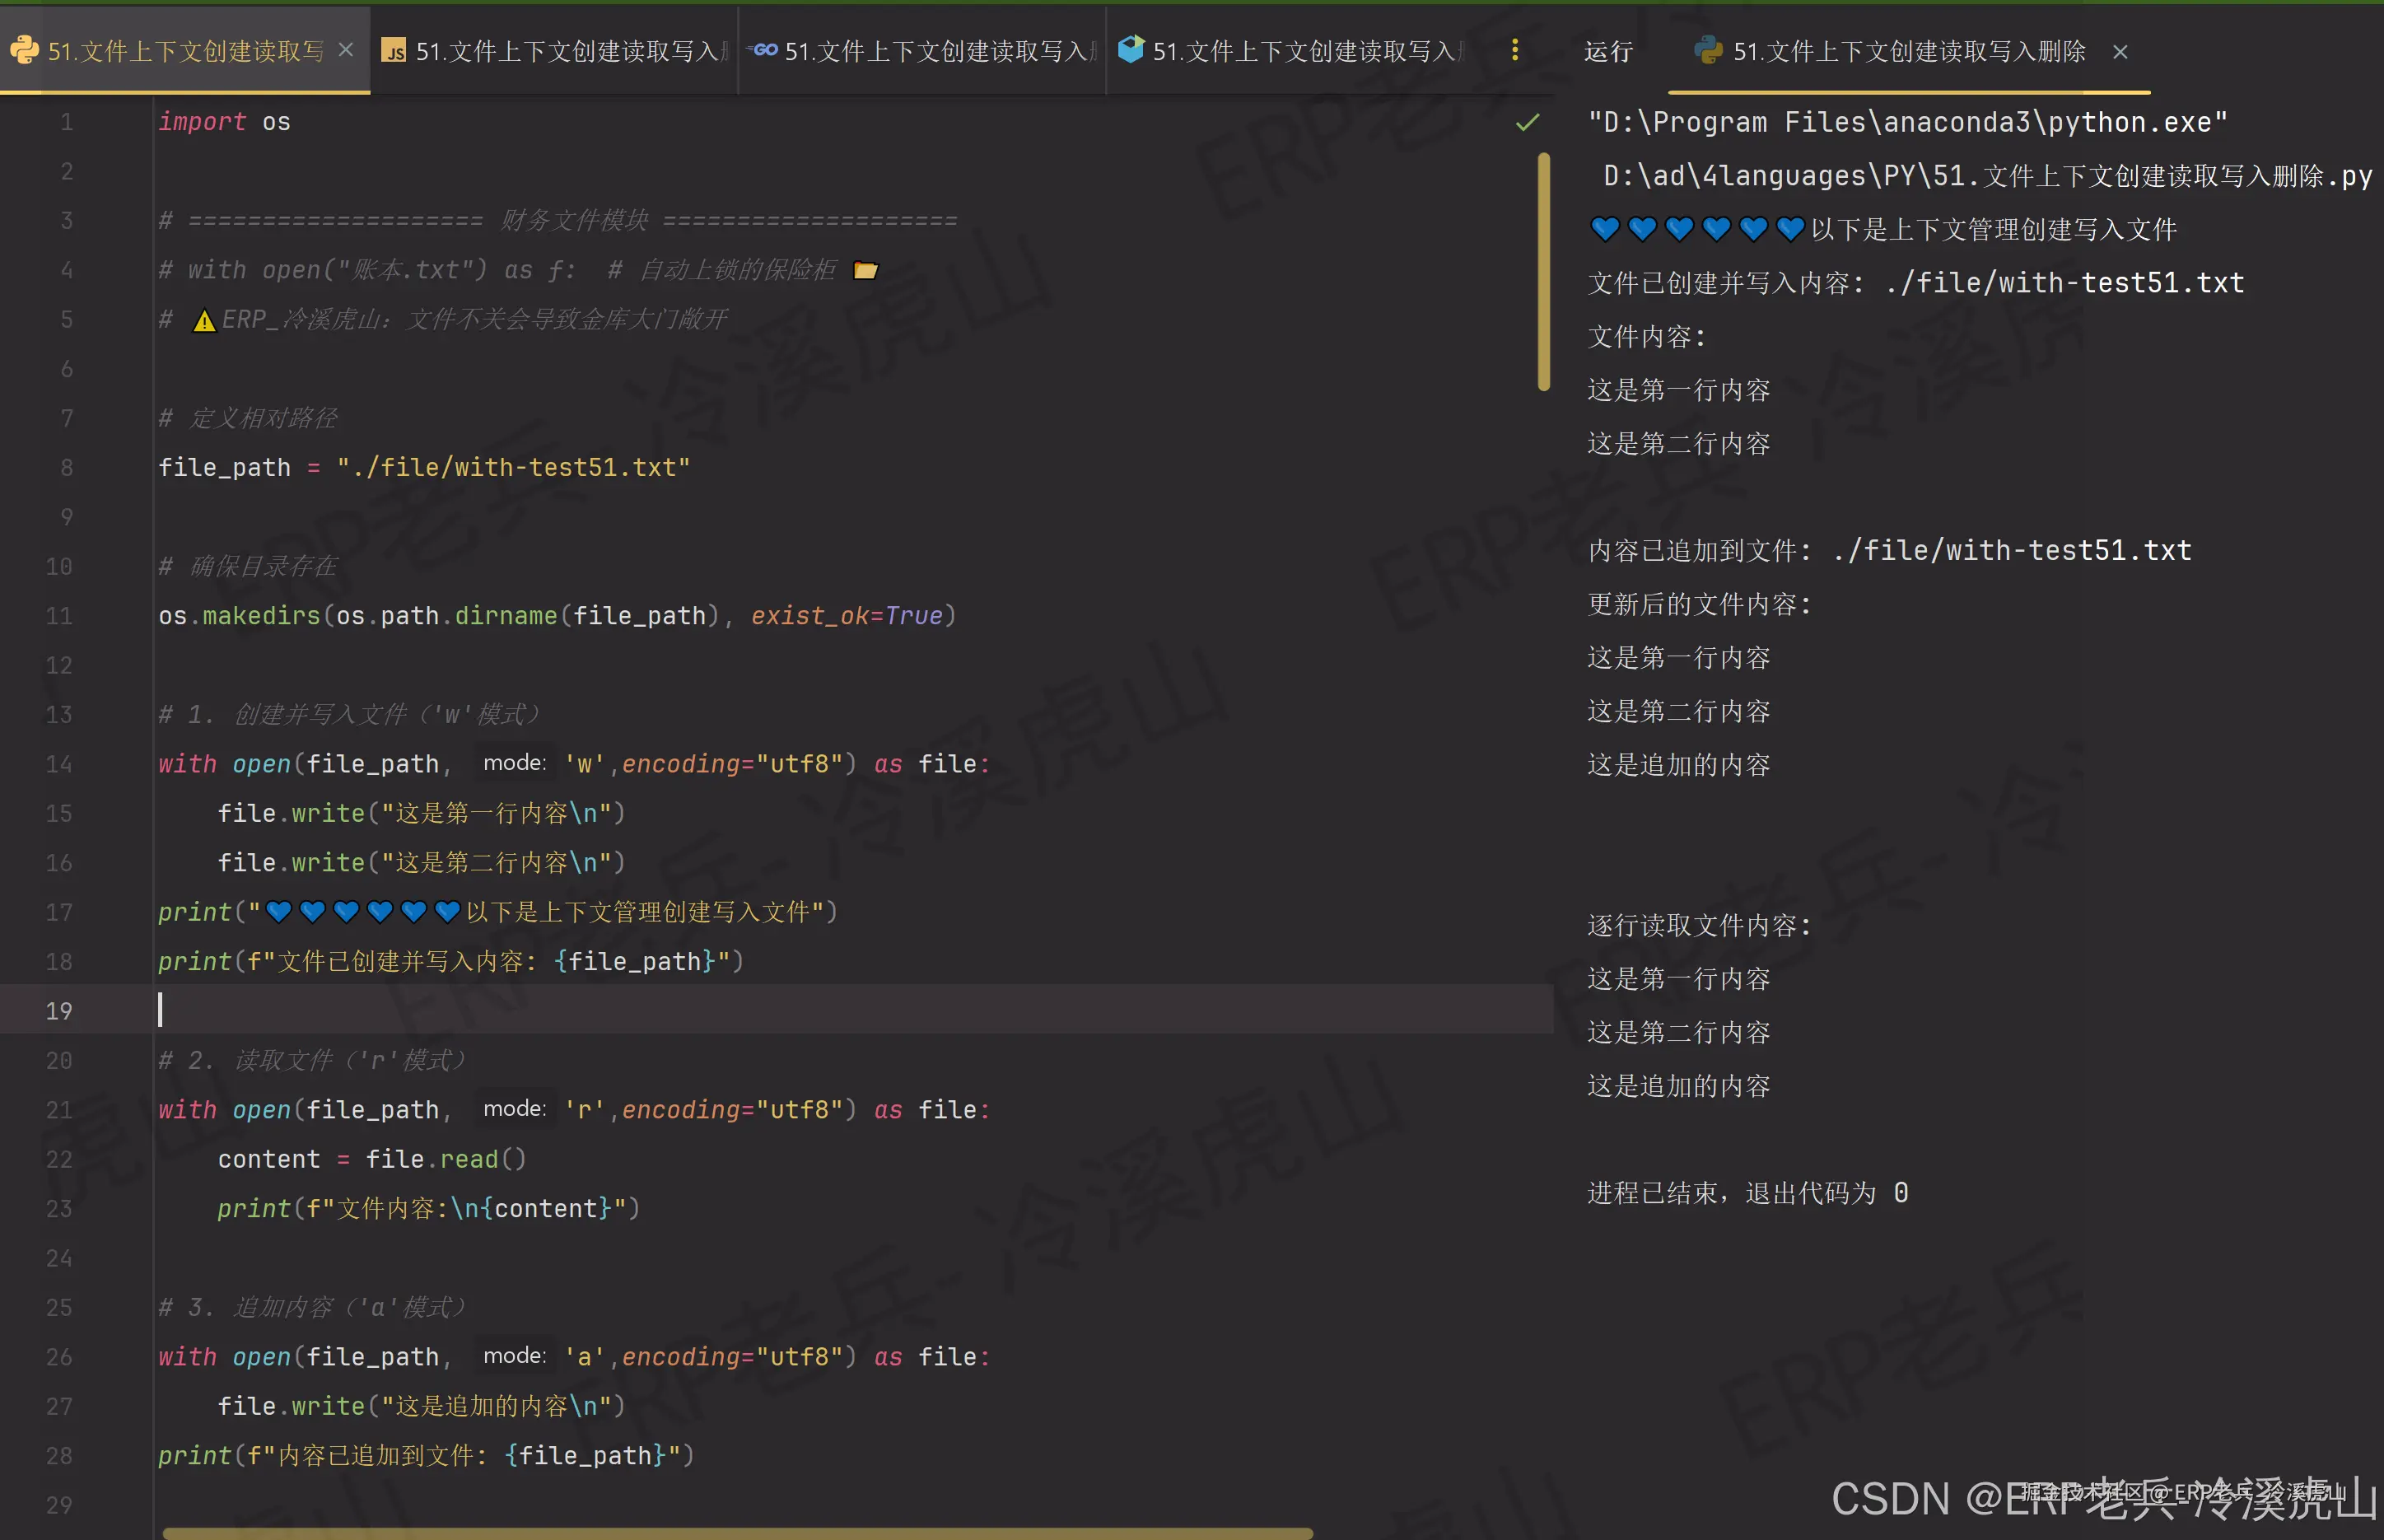Screen dimensions: 2384x1540
Task: Click the python.exe path in the console
Action: click(x=1907, y=122)
